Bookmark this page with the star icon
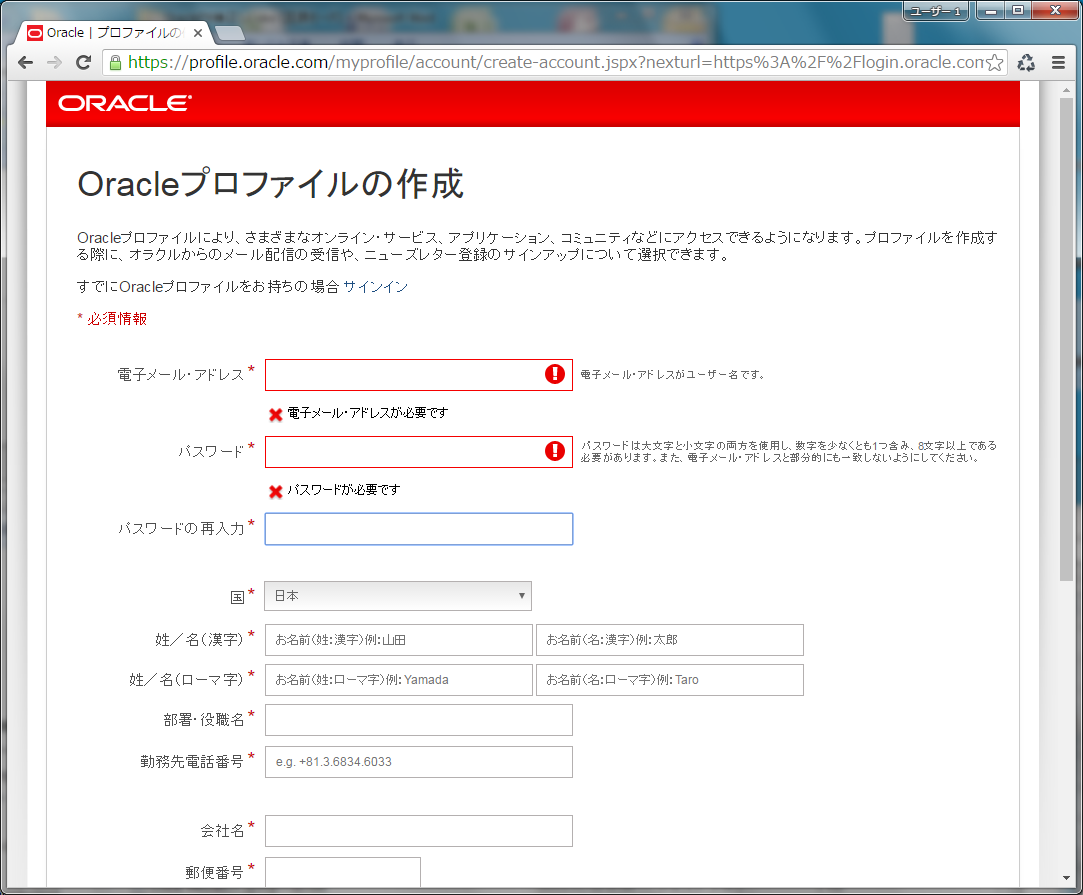This screenshot has width=1083, height=895. tap(995, 63)
